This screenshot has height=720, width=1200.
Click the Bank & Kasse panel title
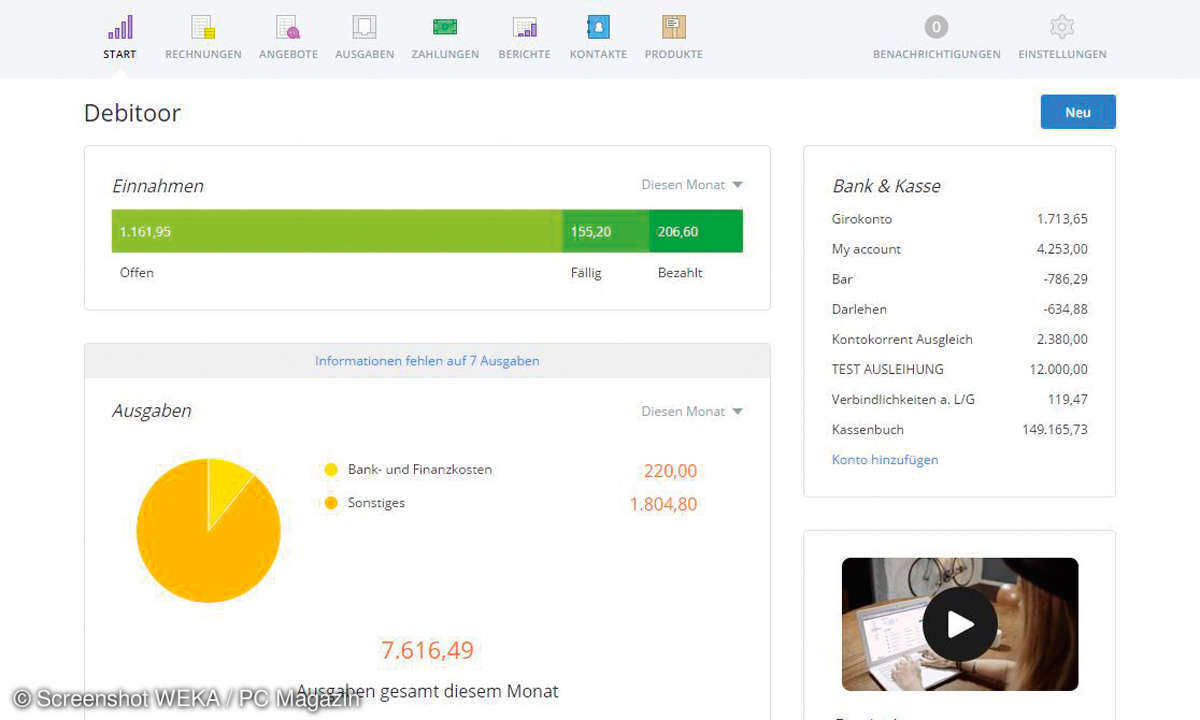pyautogui.click(x=886, y=186)
